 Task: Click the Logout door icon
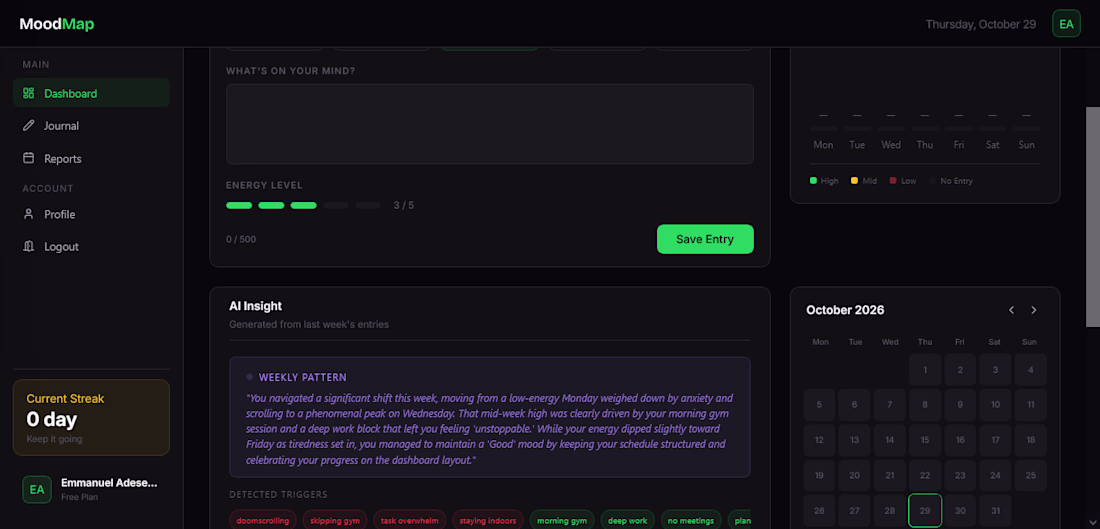(x=29, y=246)
